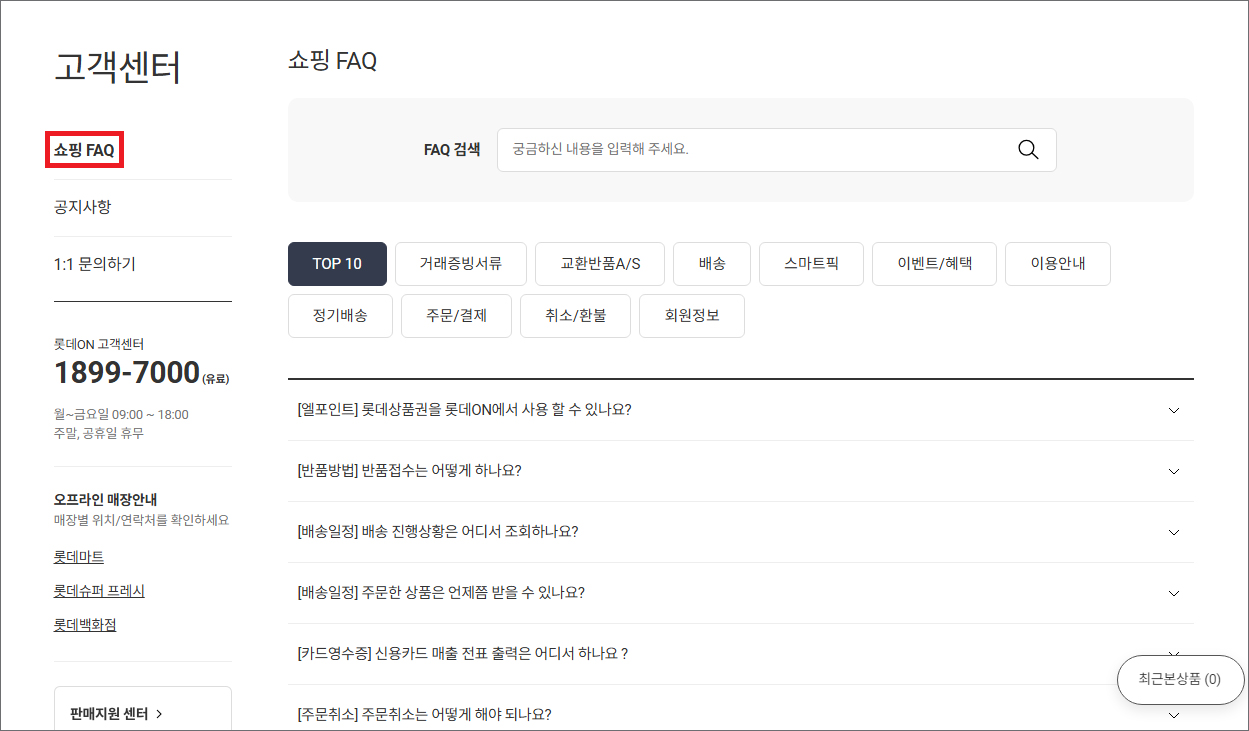Open the 반품접수는 어떻게 하나요 question text

[x=409, y=471]
